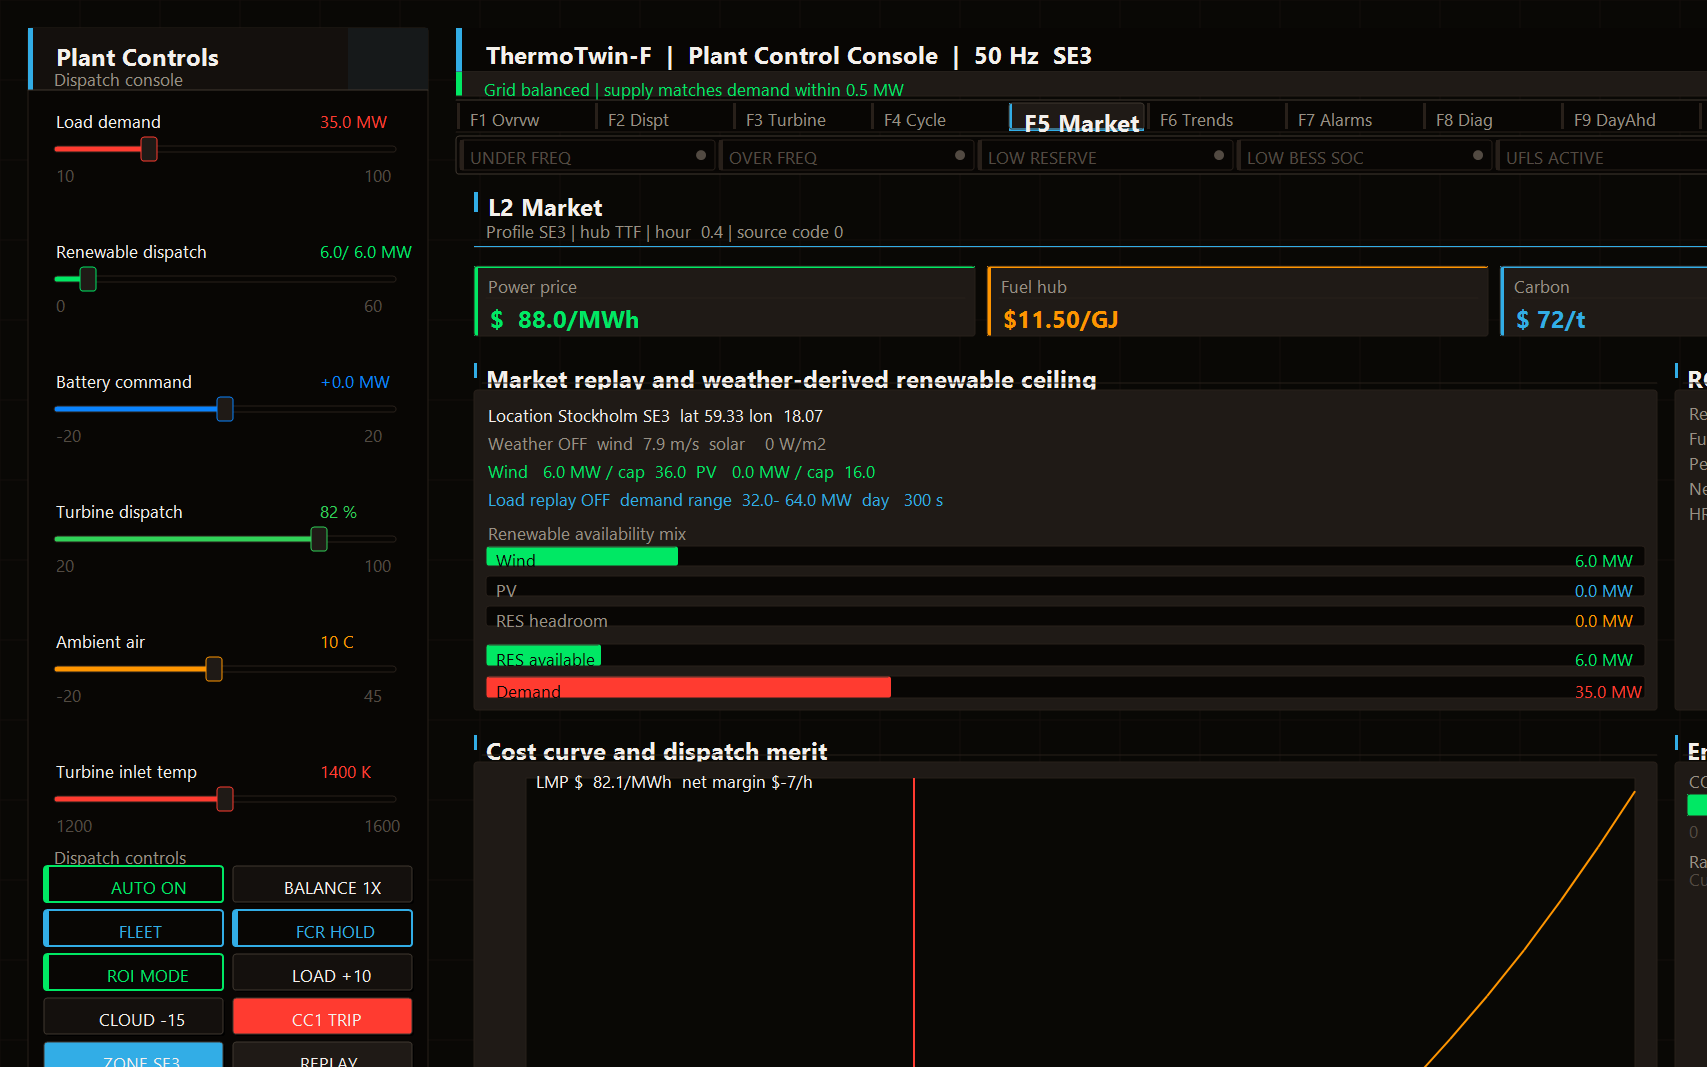Click the UFLS ACTIVE alarm indicator
The image size is (1707, 1067).
1601,156
